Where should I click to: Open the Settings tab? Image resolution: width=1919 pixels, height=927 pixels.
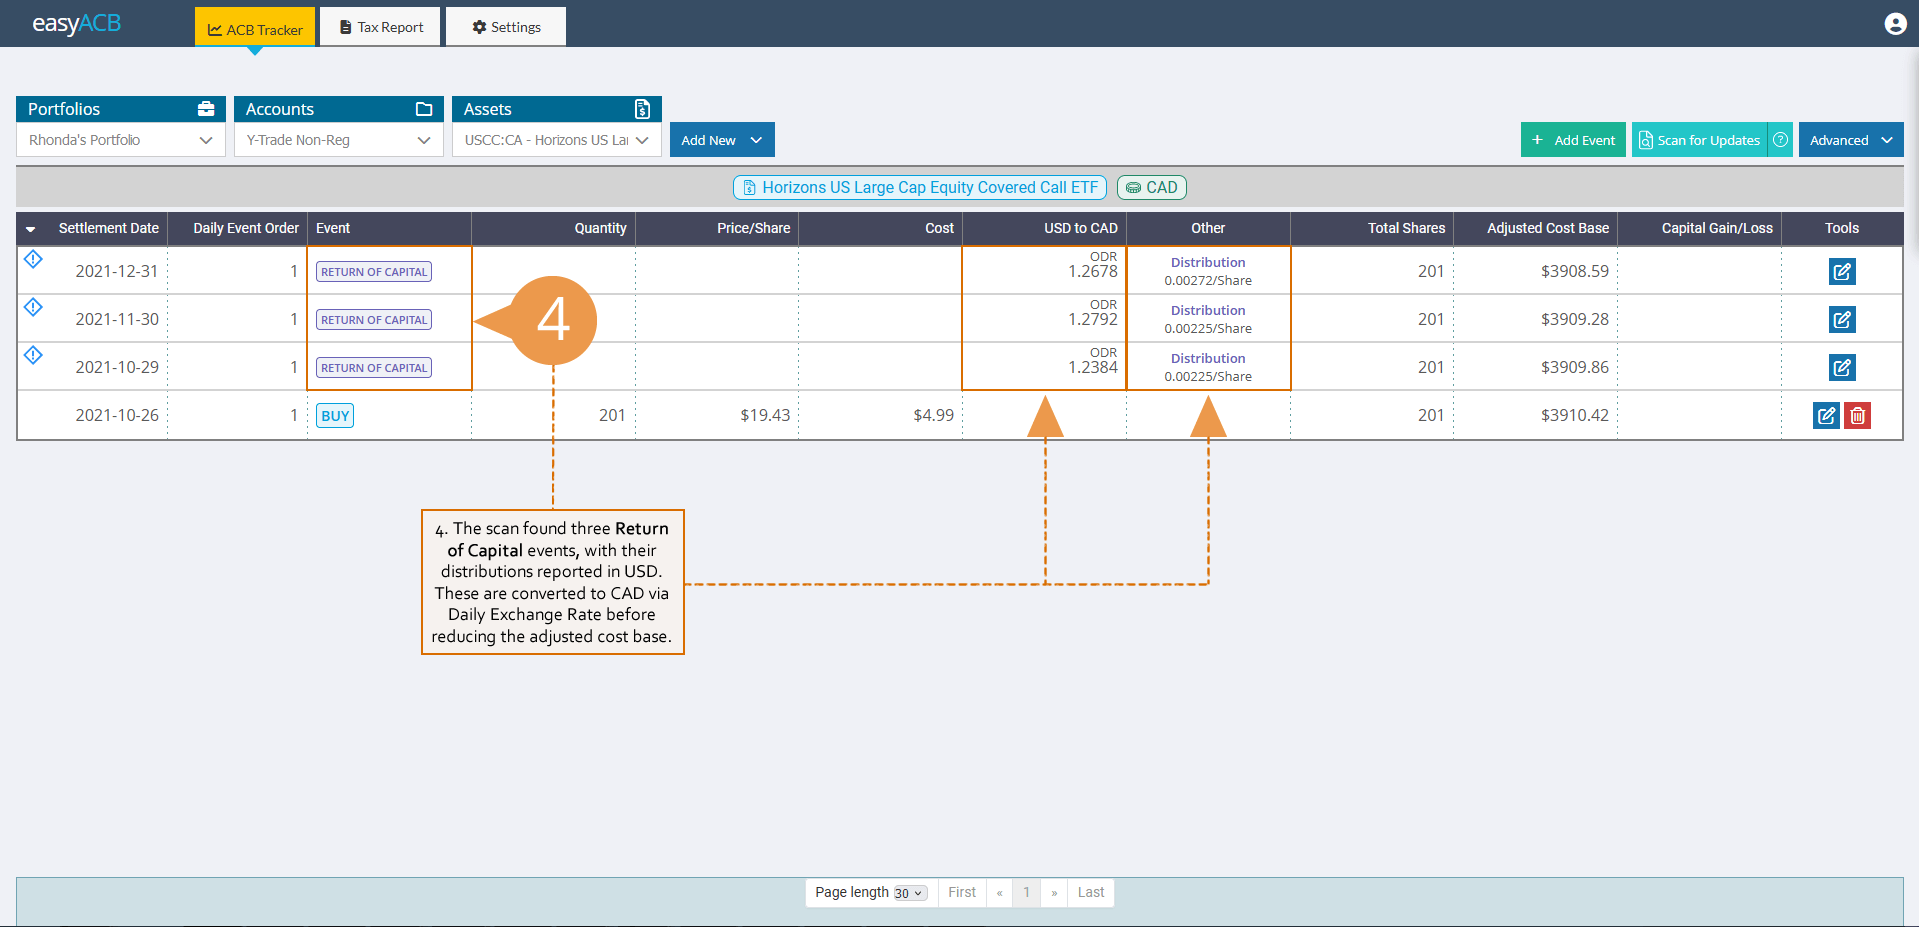[x=506, y=27]
